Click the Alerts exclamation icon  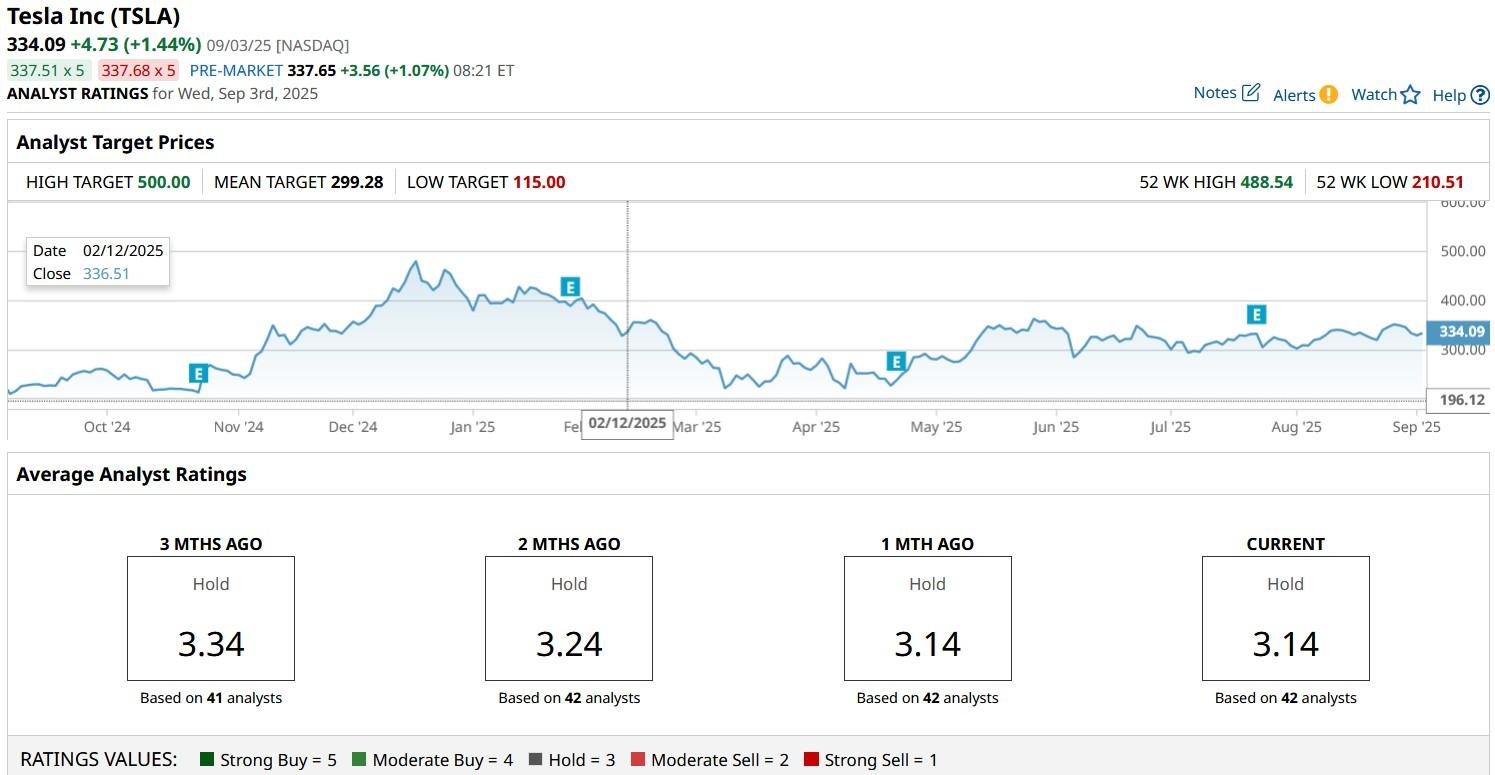pos(1328,94)
